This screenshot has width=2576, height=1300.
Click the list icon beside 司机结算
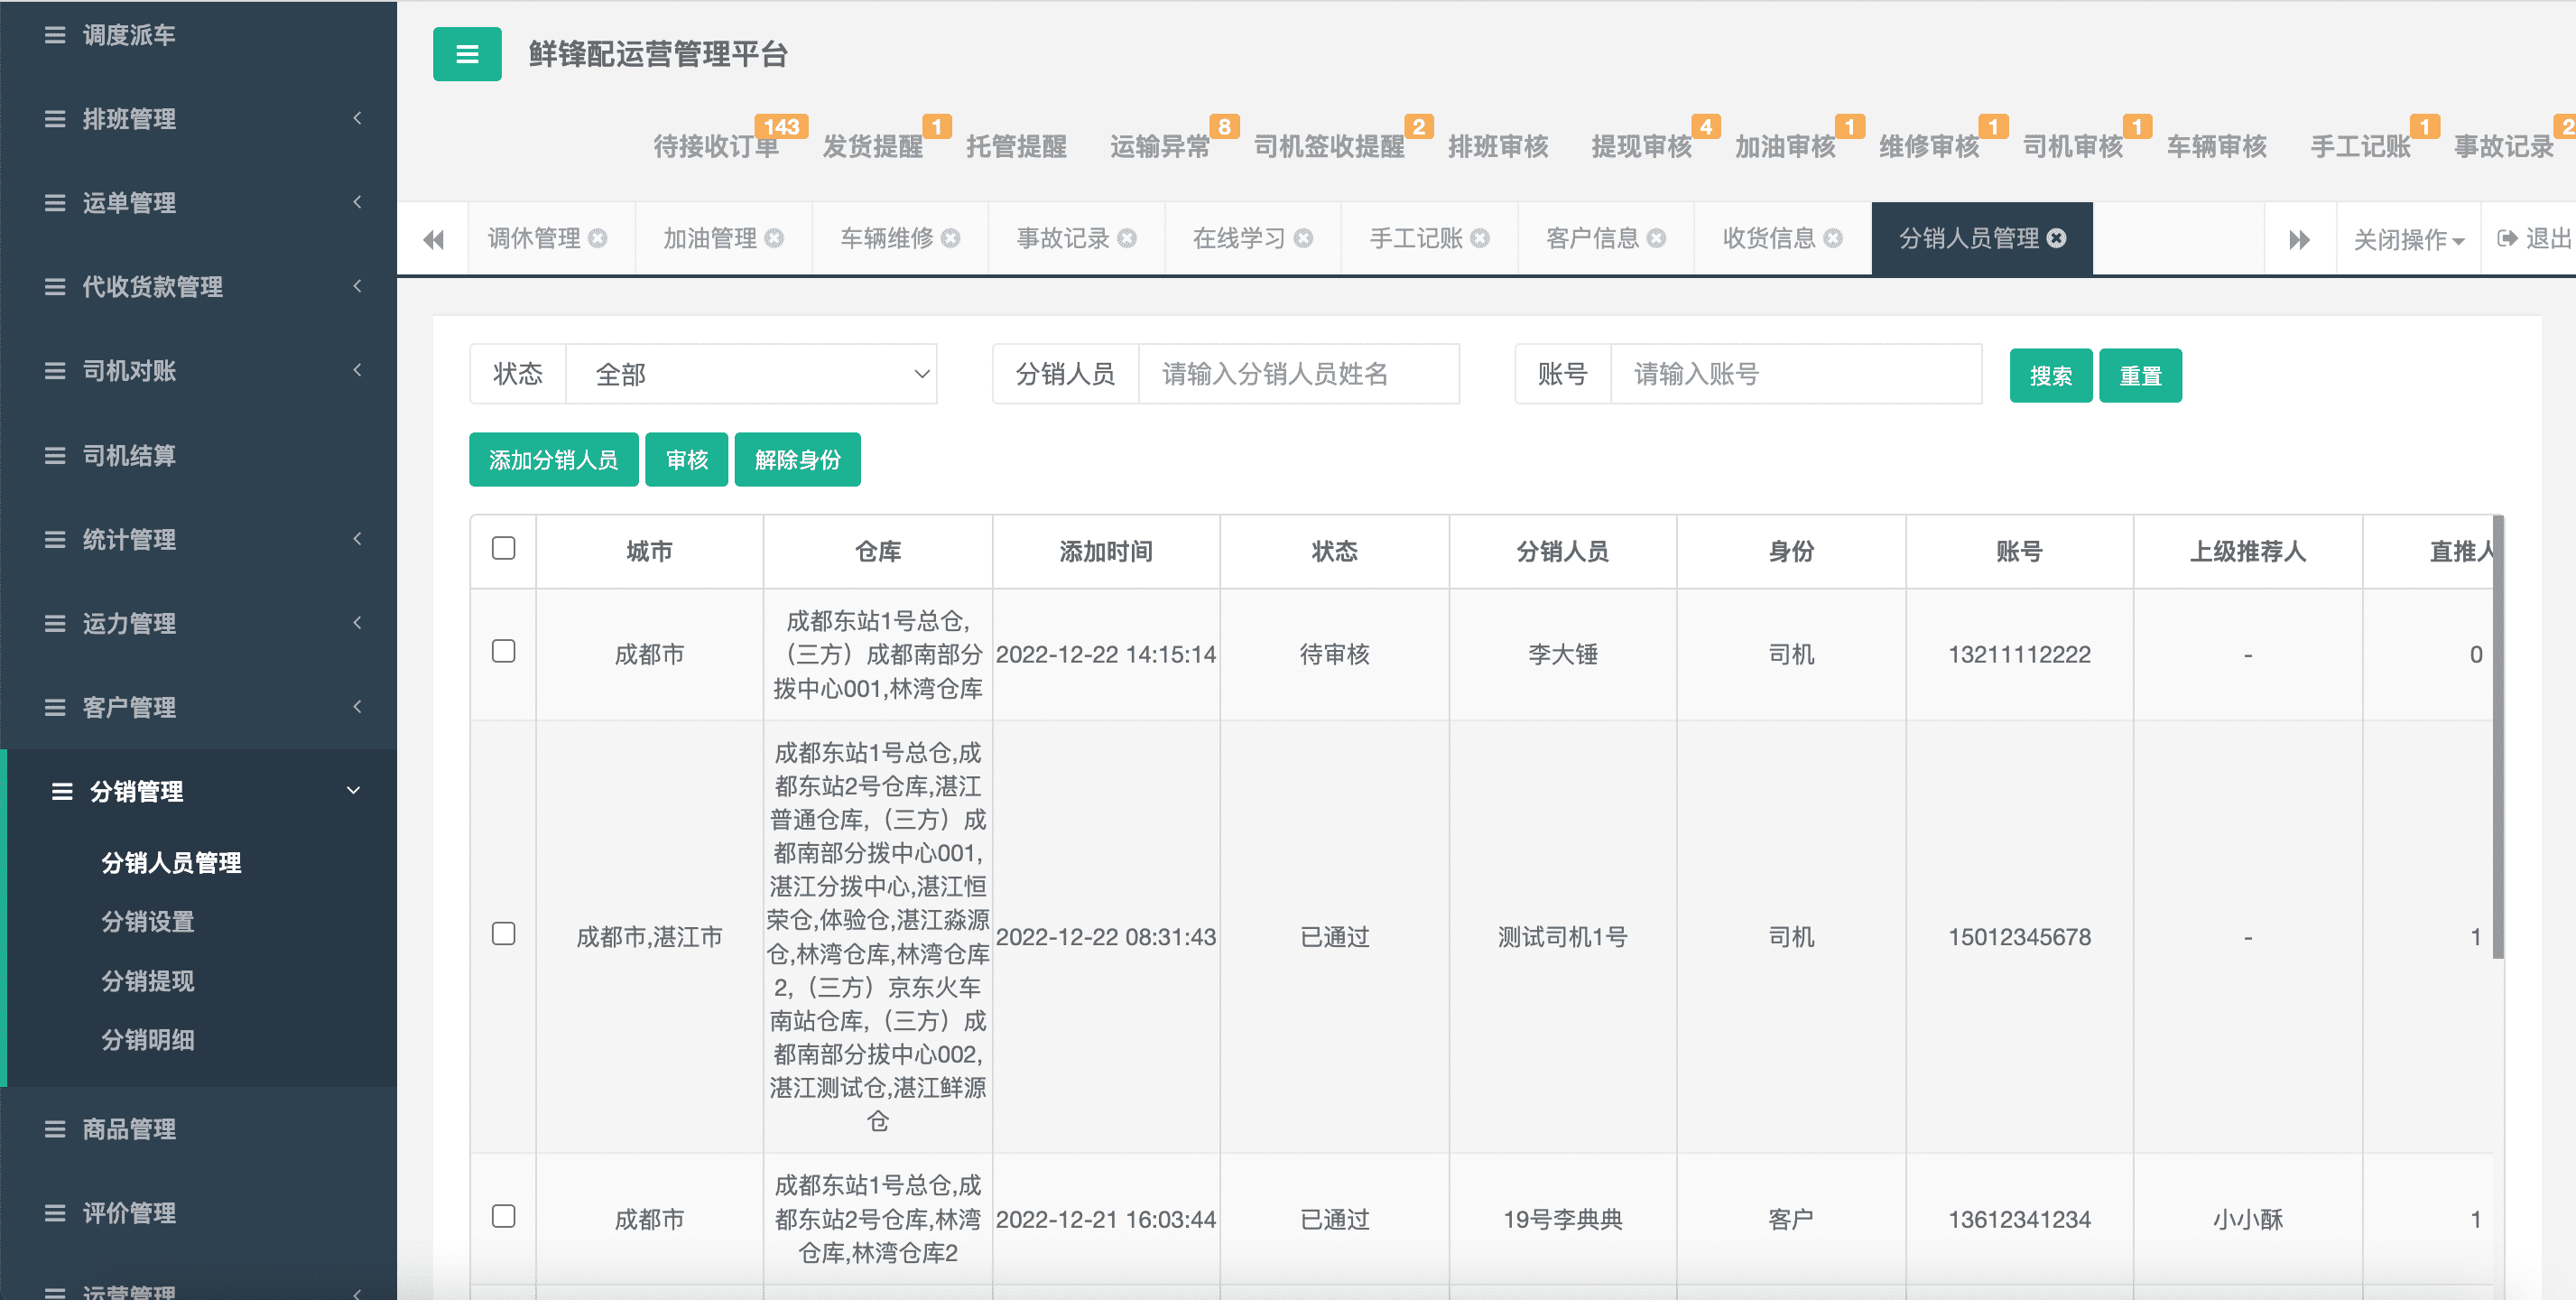click(x=55, y=455)
